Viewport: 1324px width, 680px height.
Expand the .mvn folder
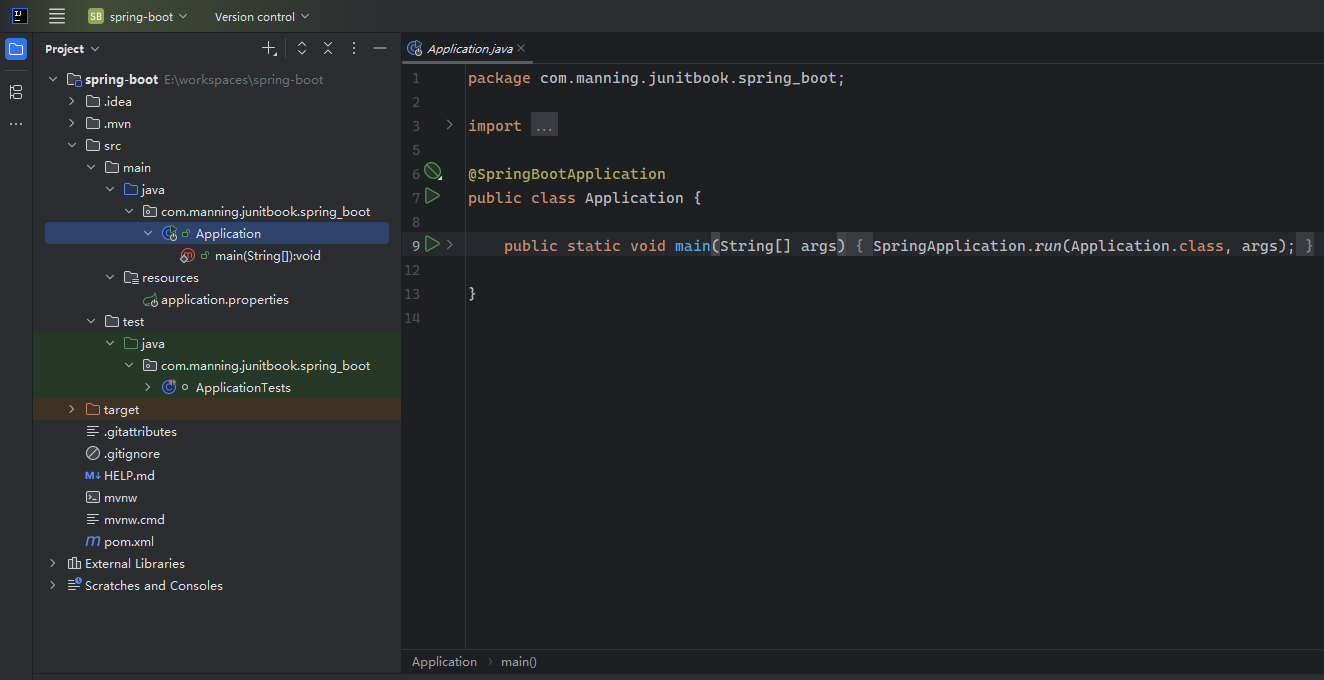point(72,123)
